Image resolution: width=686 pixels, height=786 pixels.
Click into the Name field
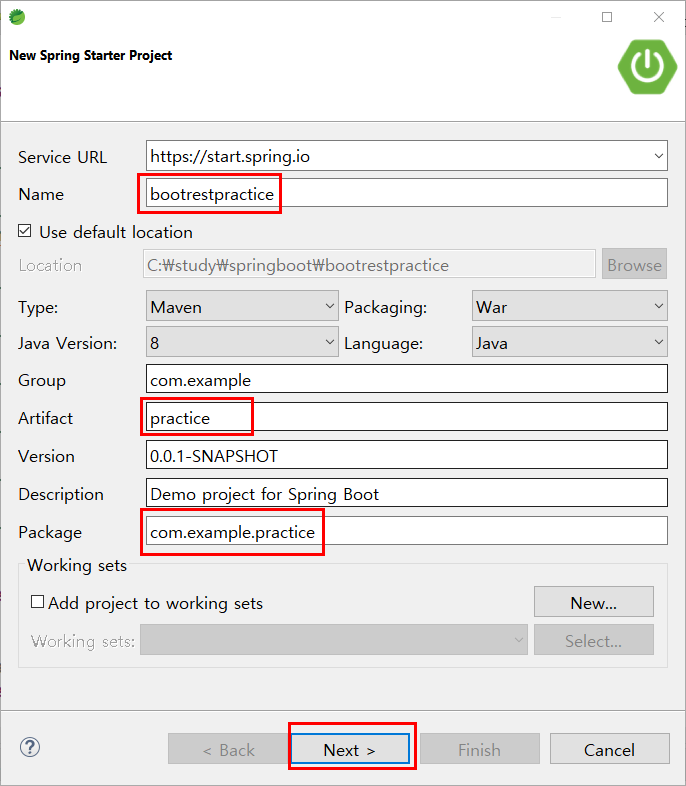pyautogui.click(x=407, y=192)
